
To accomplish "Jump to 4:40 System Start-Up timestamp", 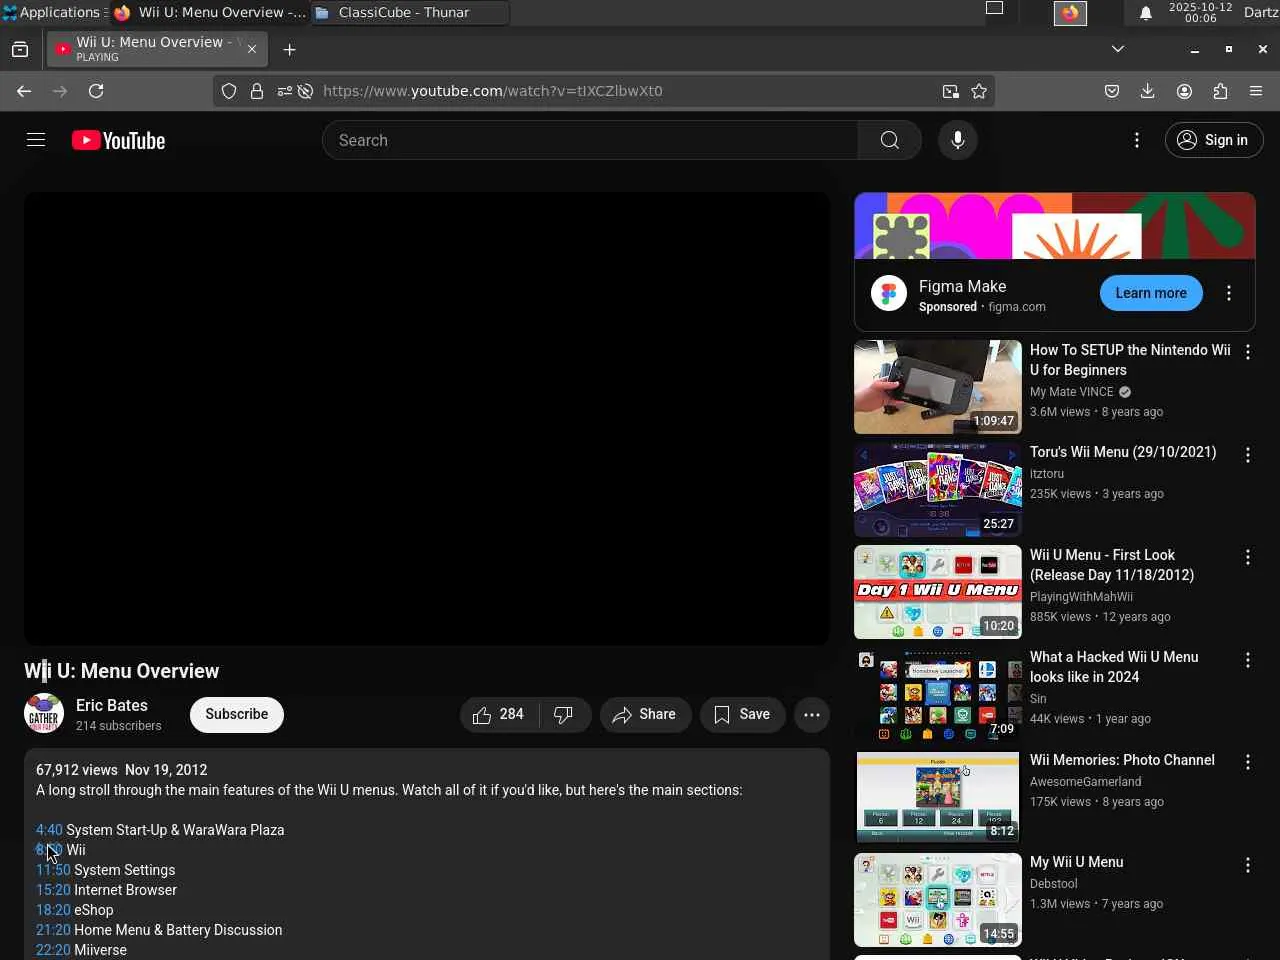I will [49, 830].
